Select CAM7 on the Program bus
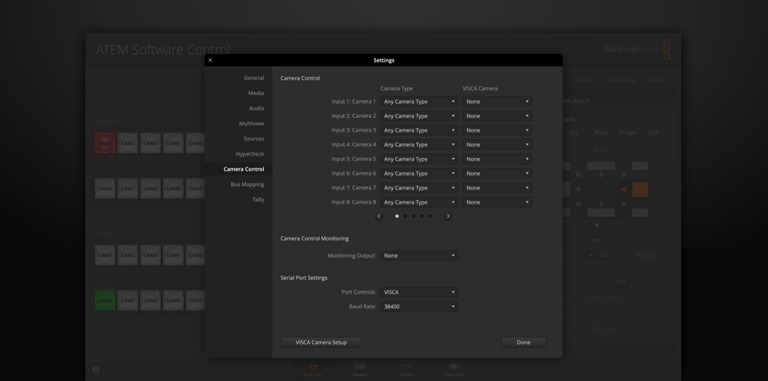Viewport: 768px width, 381px height. click(x=128, y=189)
